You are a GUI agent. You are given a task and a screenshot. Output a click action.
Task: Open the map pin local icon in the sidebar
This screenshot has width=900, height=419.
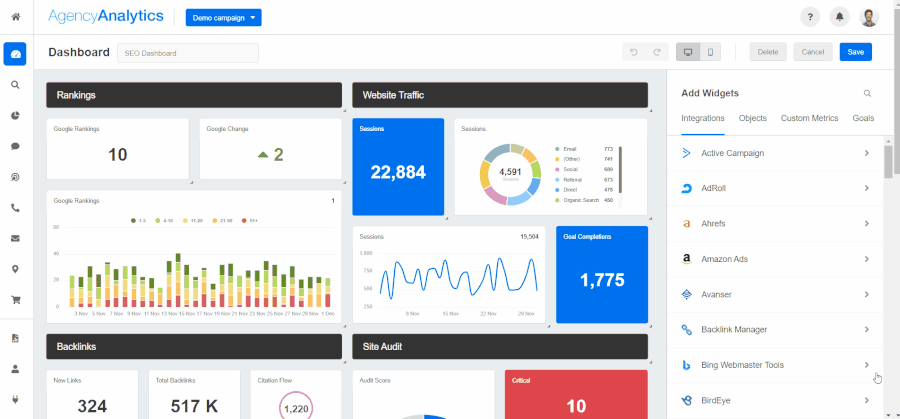click(x=15, y=269)
